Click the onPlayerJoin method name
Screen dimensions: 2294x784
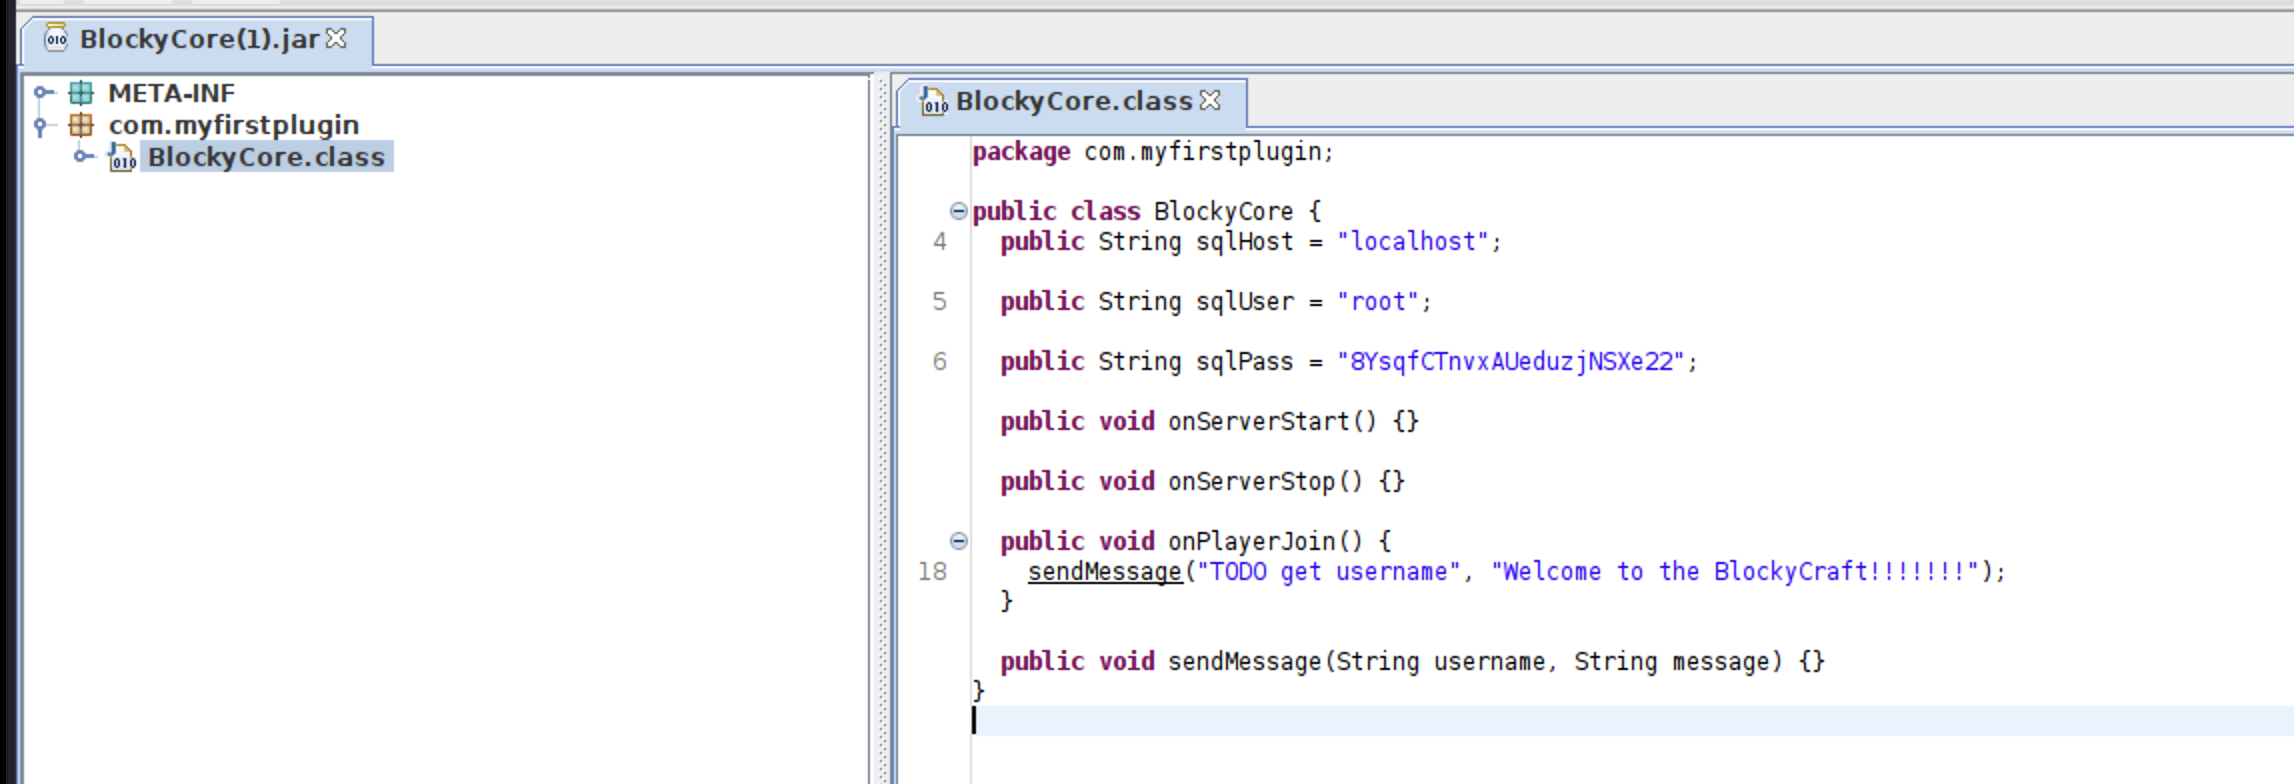tap(1251, 541)
